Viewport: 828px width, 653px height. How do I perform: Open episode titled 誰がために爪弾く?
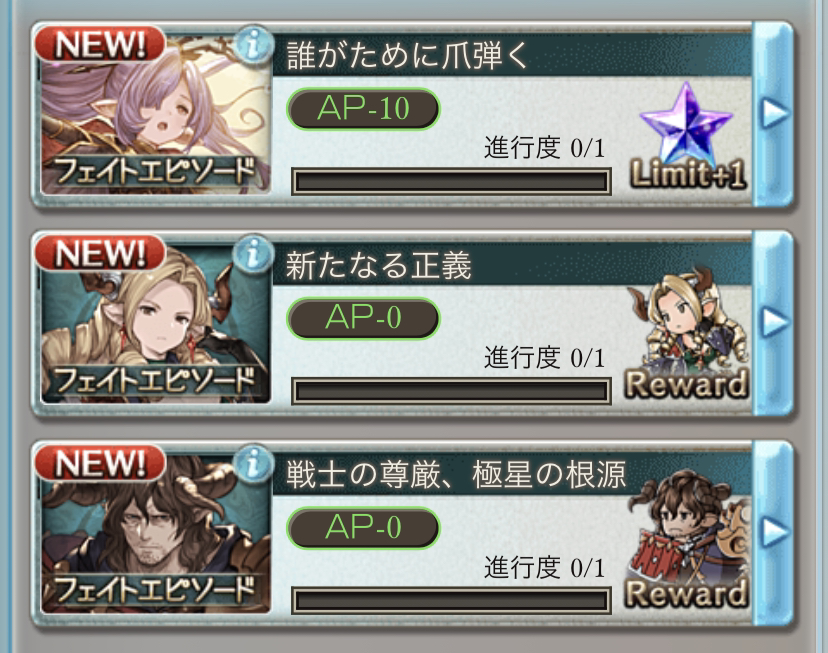(407, 55)
